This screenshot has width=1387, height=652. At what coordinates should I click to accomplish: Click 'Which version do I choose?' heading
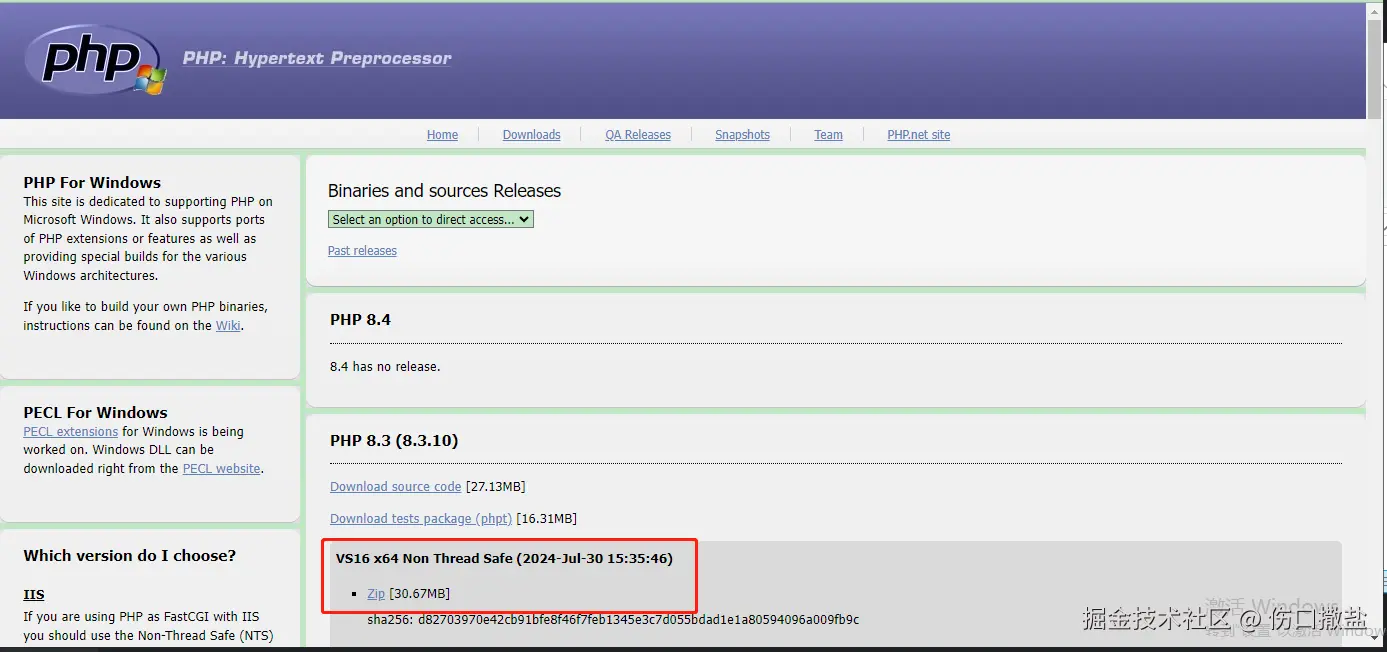[130, 556]
